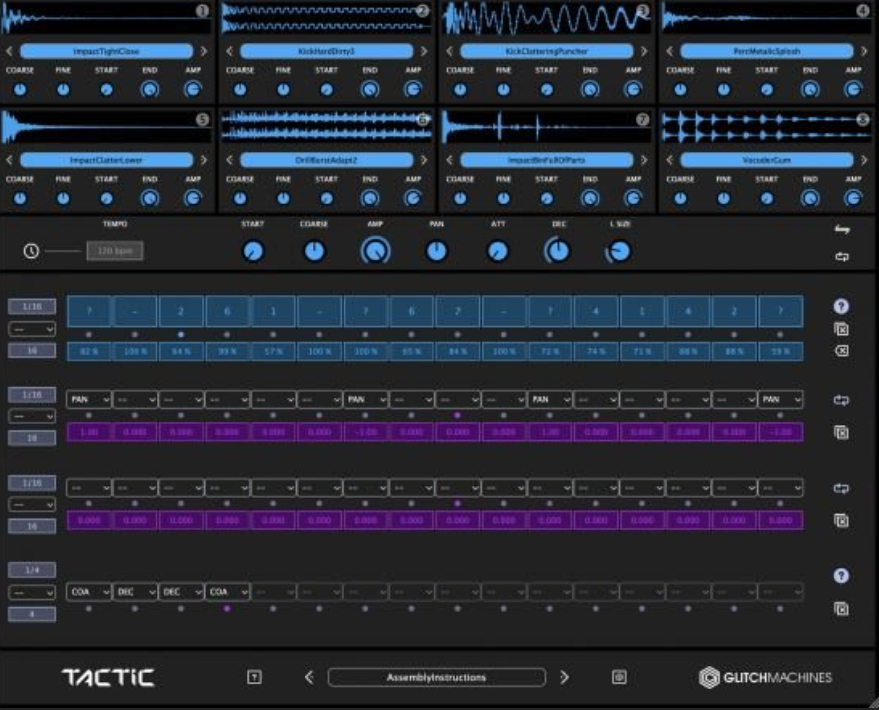The image size is (879, 710).
Task: Click the DrillBurstAdapt2 sample name button
Action: 326,160
